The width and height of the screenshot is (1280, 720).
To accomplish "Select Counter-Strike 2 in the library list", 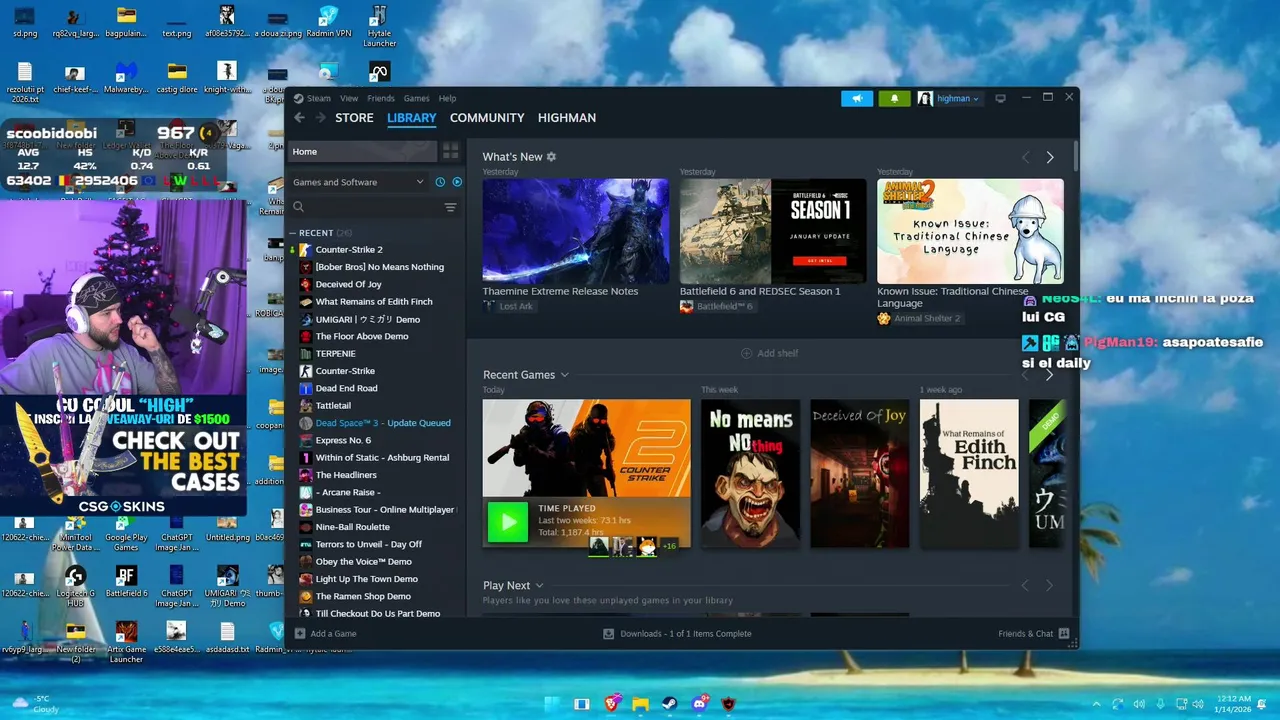I will point(349,249).
